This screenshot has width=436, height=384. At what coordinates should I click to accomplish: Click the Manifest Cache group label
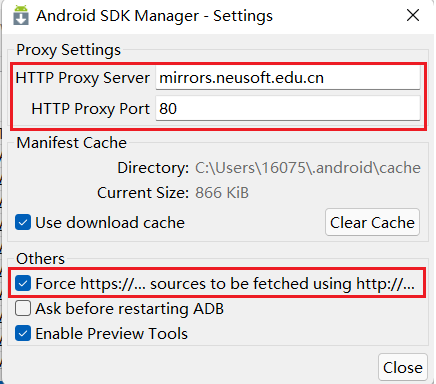click(x=72, y=143)
